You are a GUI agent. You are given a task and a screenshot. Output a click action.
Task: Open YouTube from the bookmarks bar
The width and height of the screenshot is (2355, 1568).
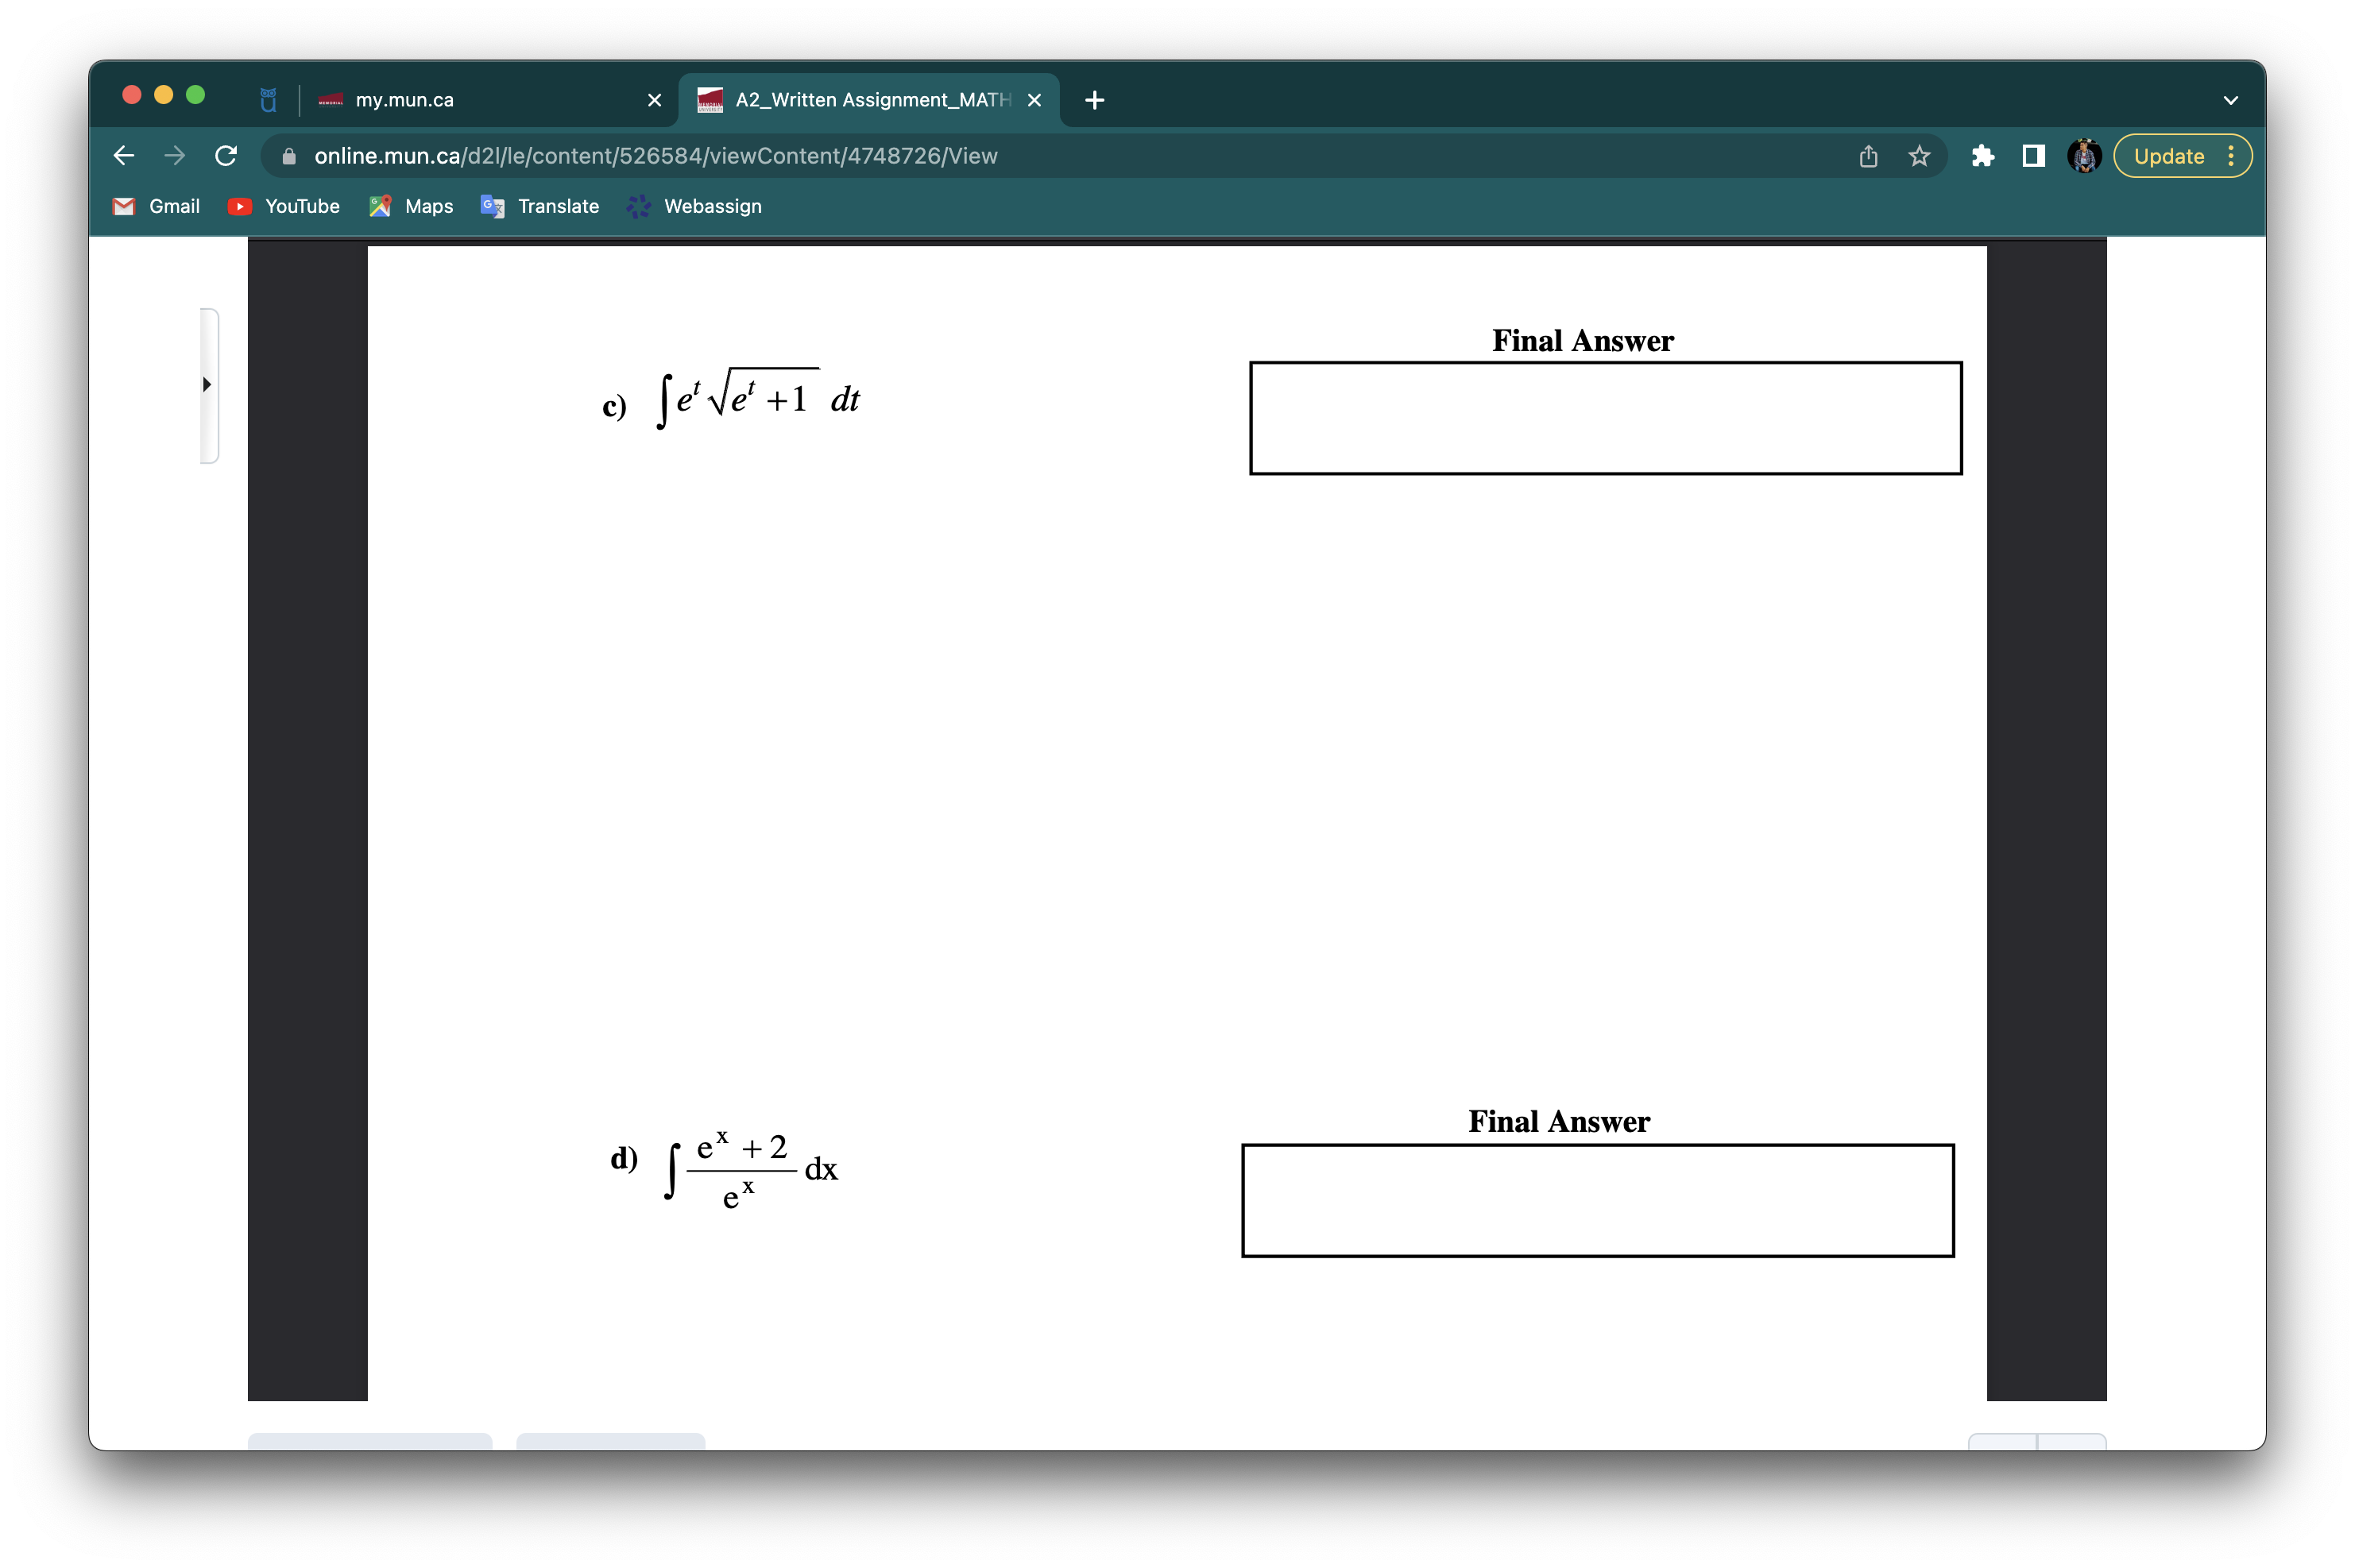pos(283,206)
